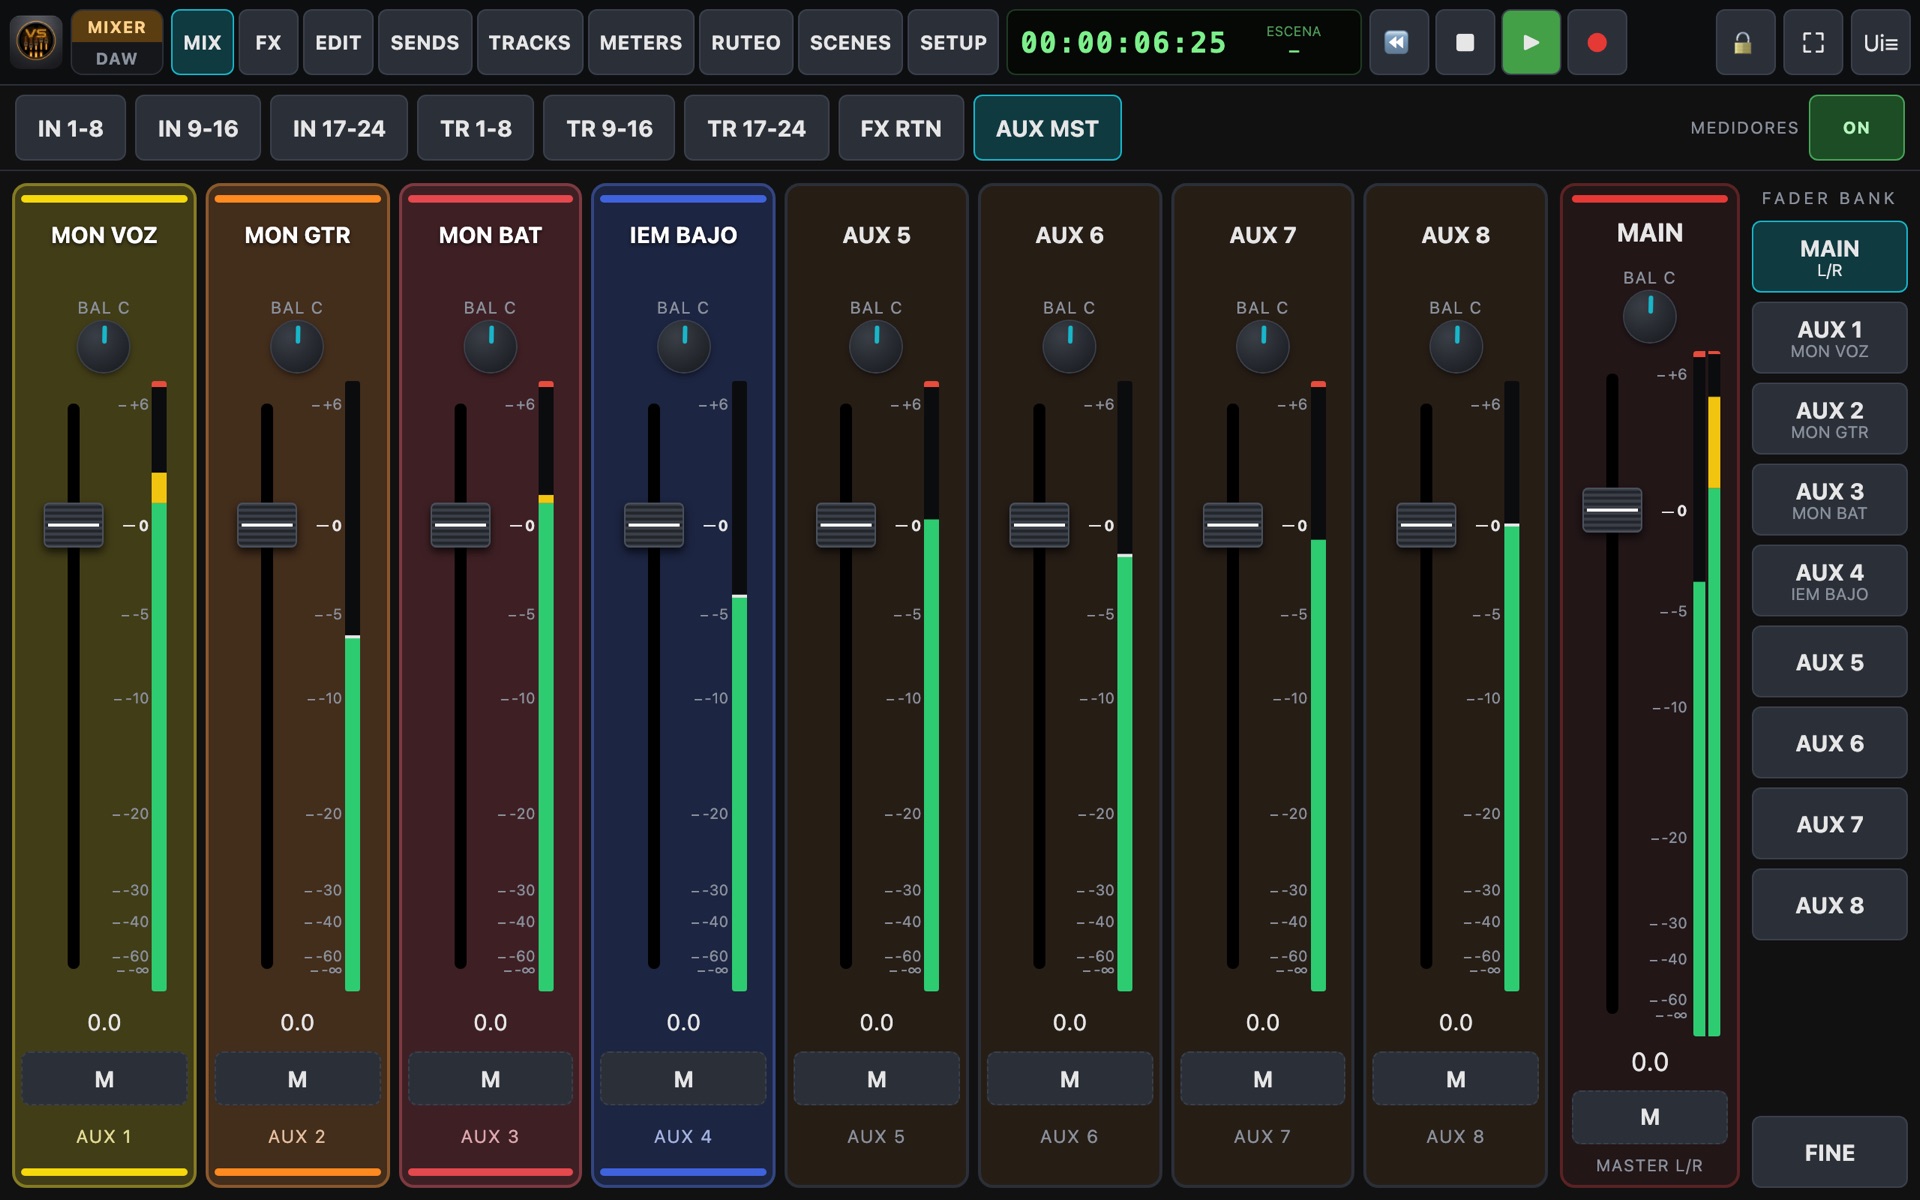Select the MAIN L/R fader bank
1920x1200 pixels.
[x=1829, y=257]
